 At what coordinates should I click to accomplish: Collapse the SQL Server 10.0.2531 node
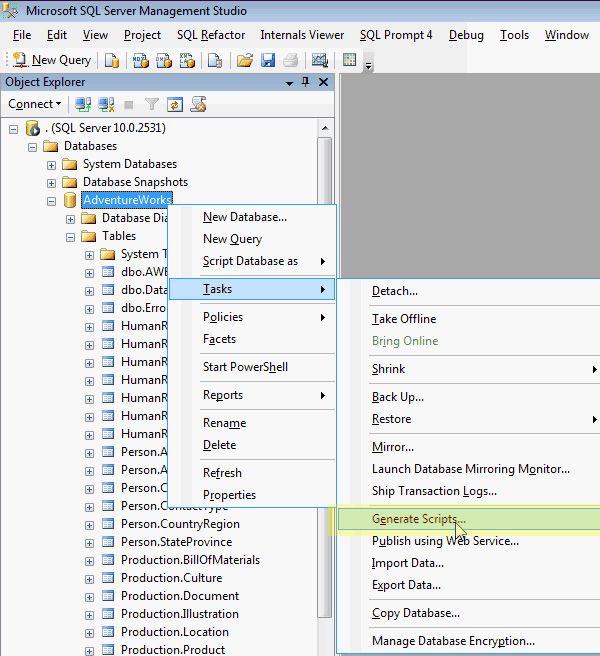pos(13,129)
